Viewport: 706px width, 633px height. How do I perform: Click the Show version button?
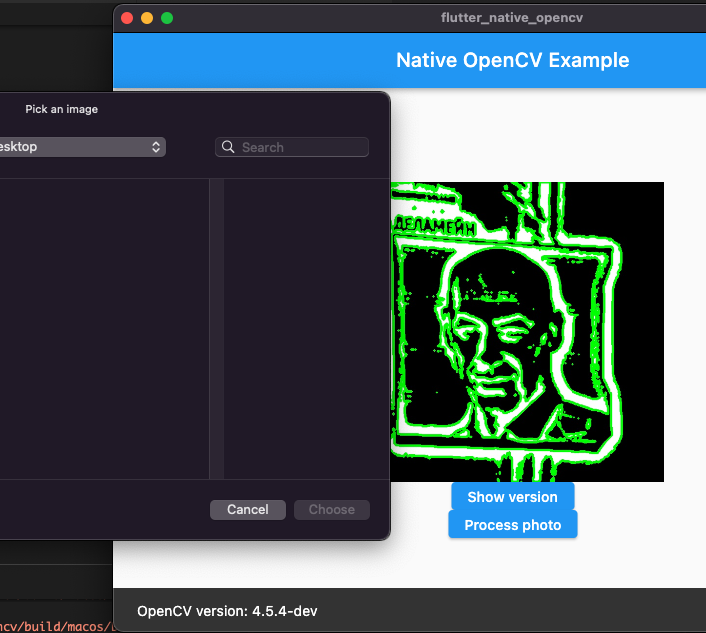pos(512,497)
